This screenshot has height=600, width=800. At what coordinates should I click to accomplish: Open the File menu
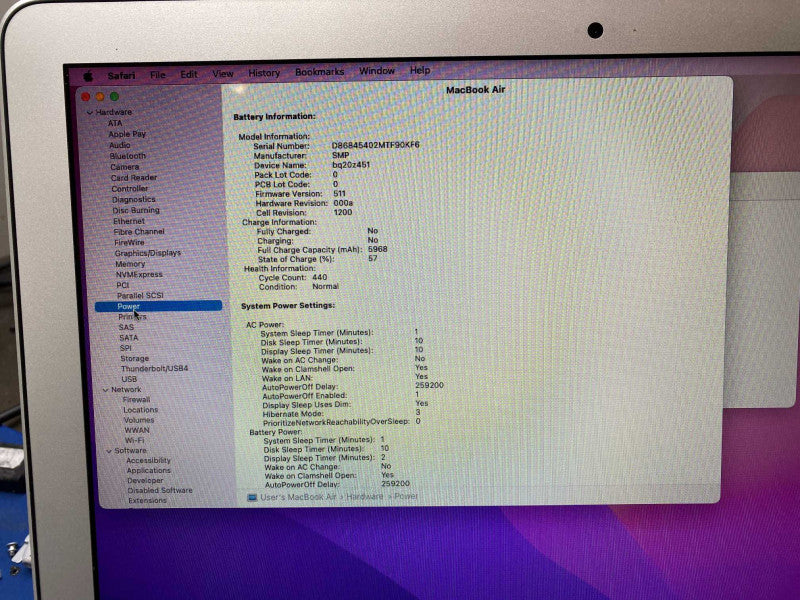click(x=158, y=75)
